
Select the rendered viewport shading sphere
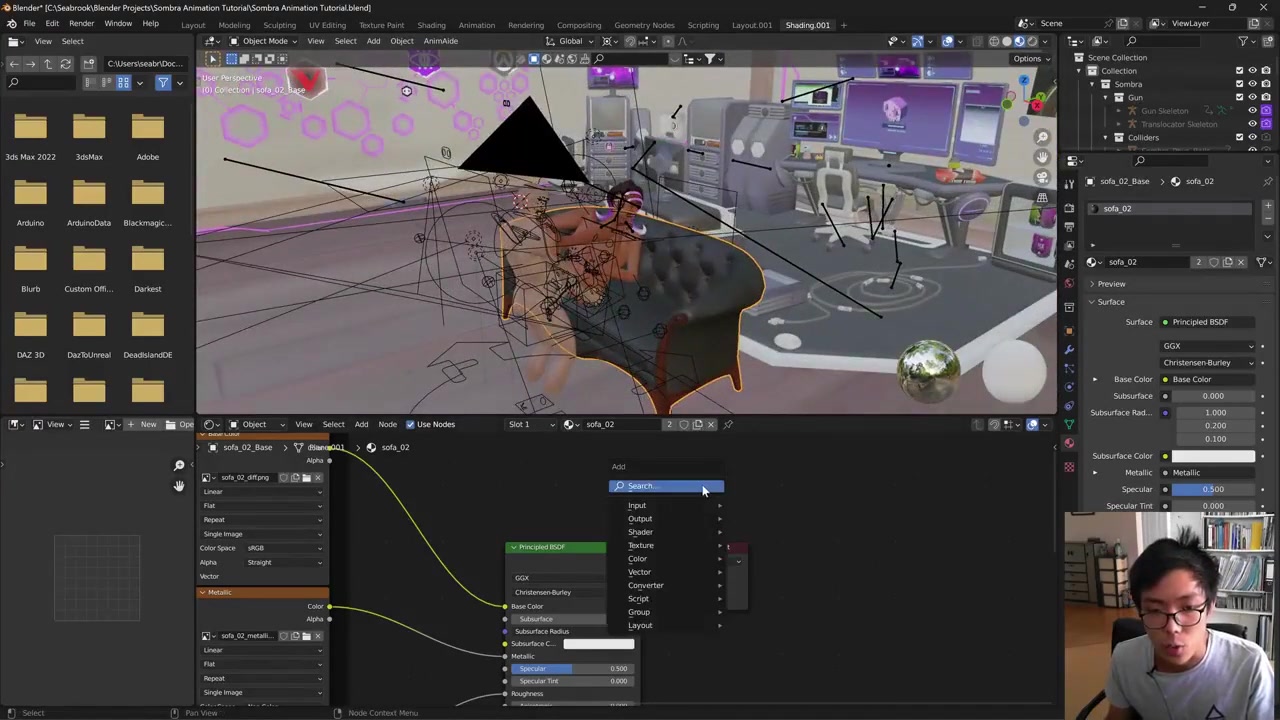coord(1032,41)
